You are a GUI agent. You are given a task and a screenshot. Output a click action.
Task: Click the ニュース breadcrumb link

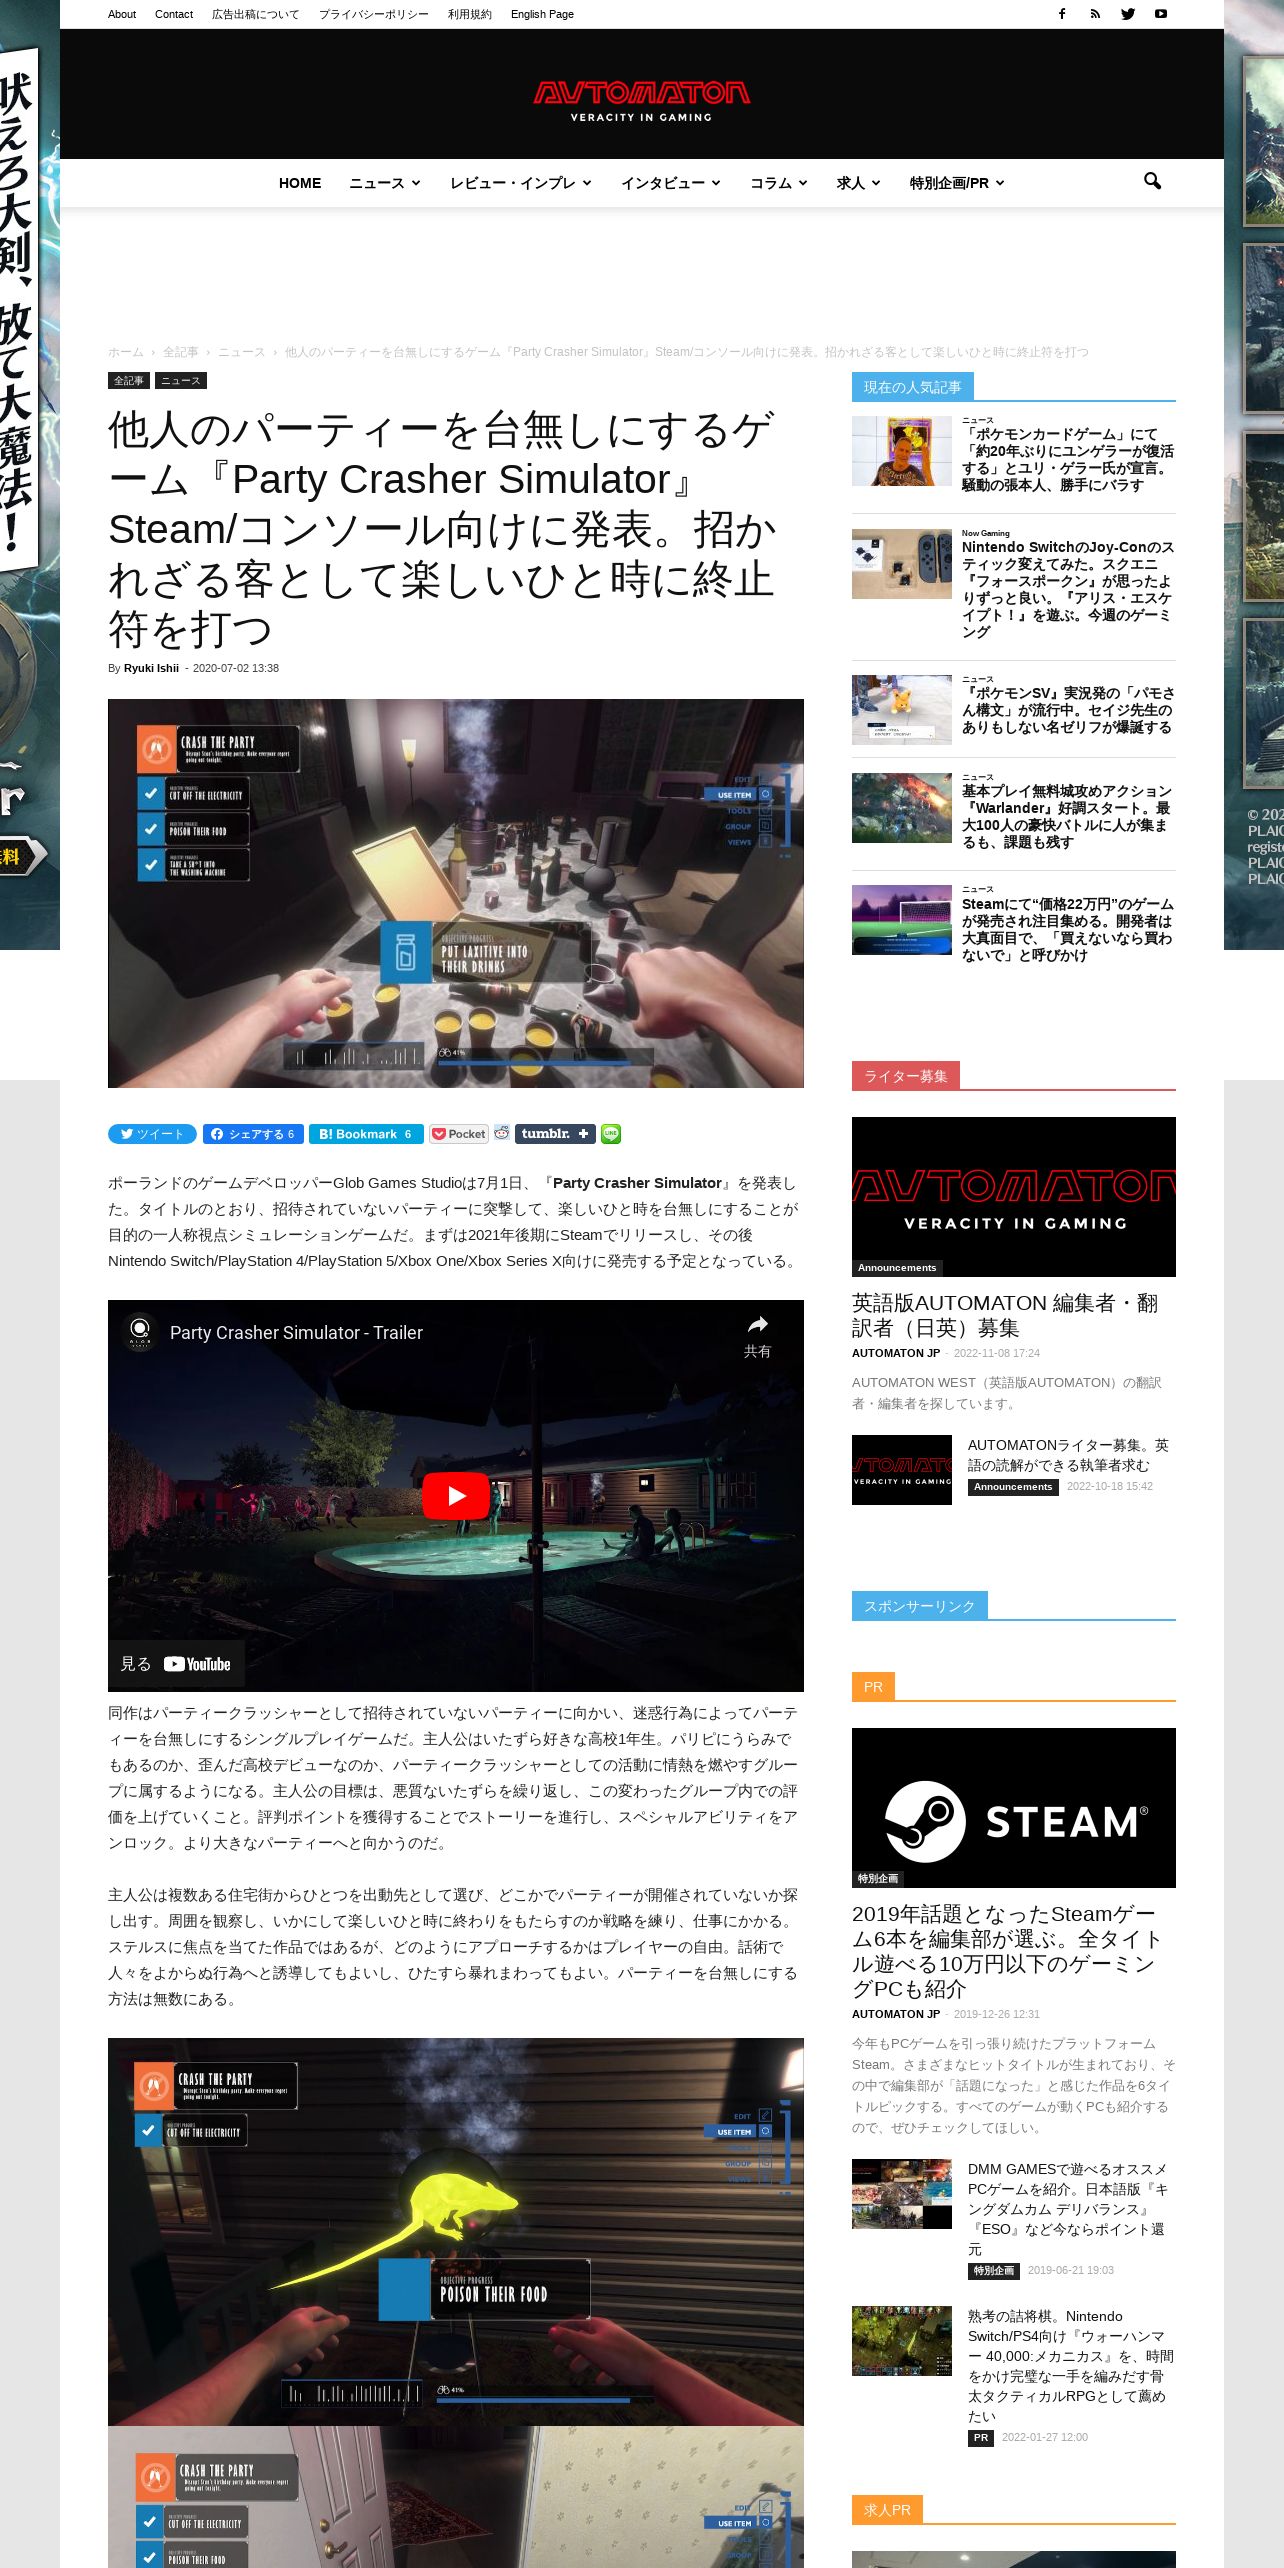[x=242, y=352]
